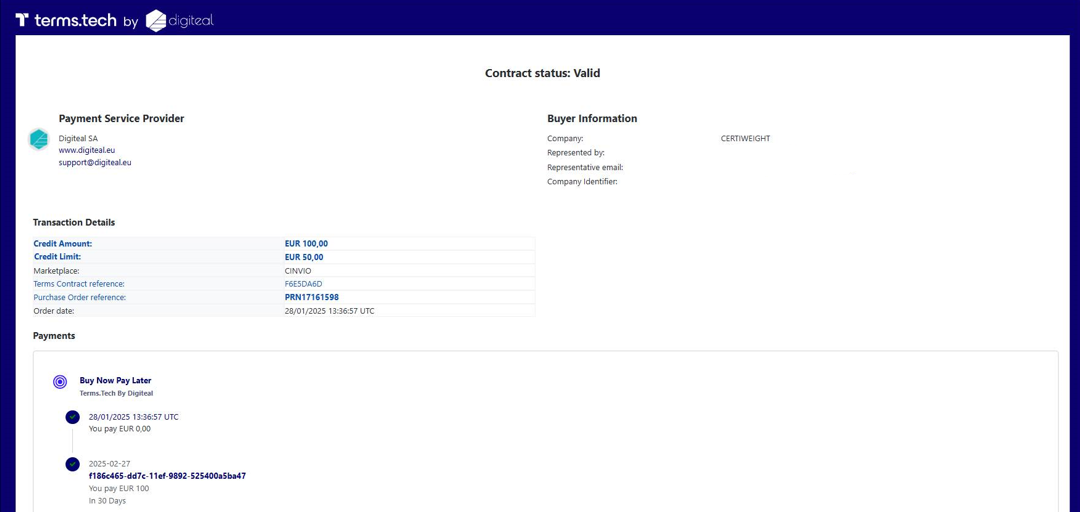Click the Buyer Information heading
The image size is (1080, 512).
pyautogui.click(x=592, y=119)
